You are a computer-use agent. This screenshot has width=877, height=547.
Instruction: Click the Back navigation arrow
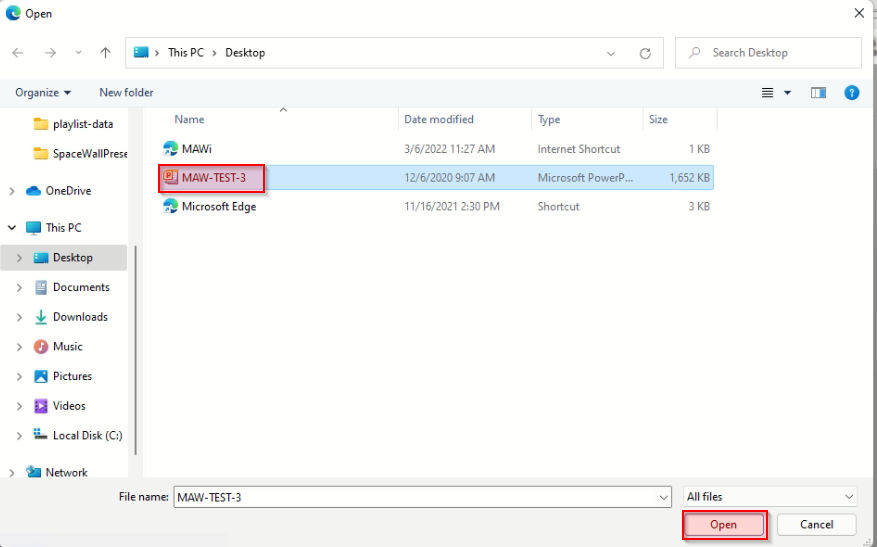[18, 53]
